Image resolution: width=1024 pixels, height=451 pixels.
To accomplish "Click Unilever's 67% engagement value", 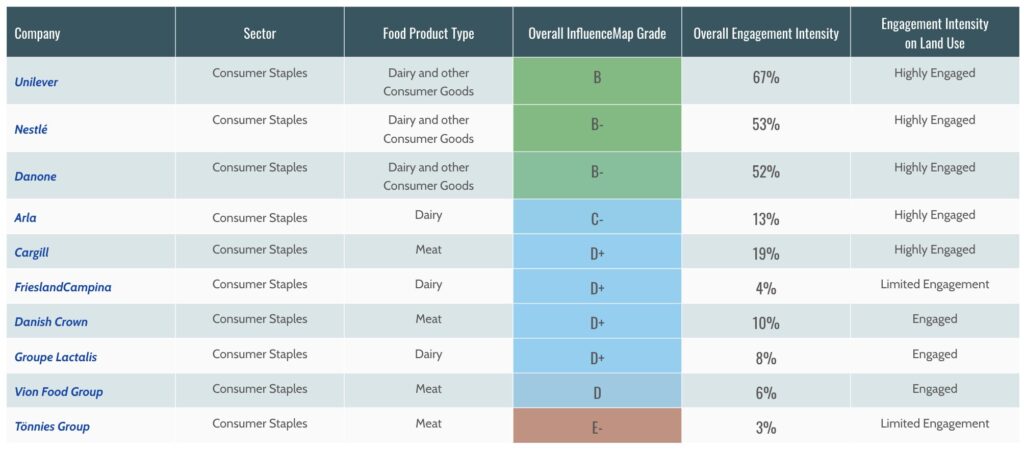I will [x=766, y=78].
